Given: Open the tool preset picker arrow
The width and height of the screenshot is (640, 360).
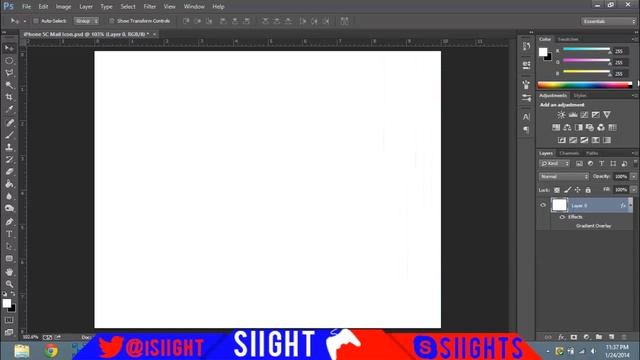Looking at the screenshot, I should point(24,21).
